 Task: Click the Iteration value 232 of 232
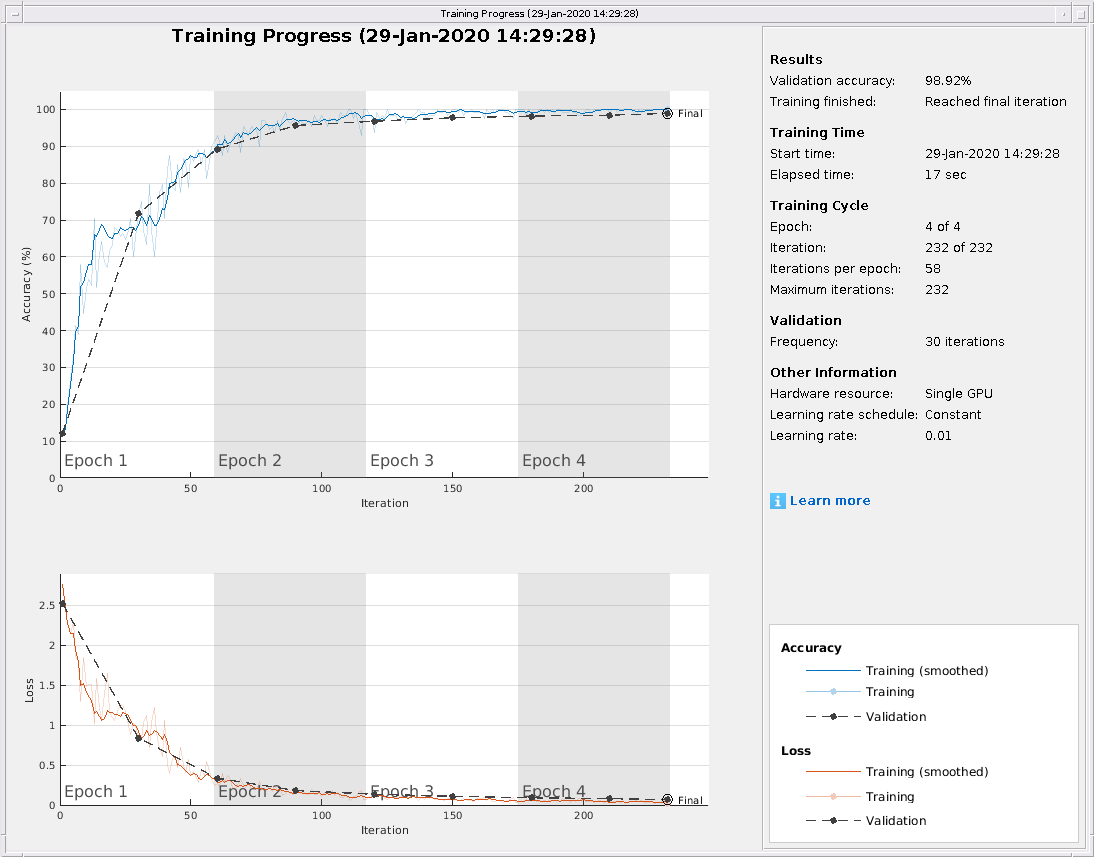tap(959, 247)
